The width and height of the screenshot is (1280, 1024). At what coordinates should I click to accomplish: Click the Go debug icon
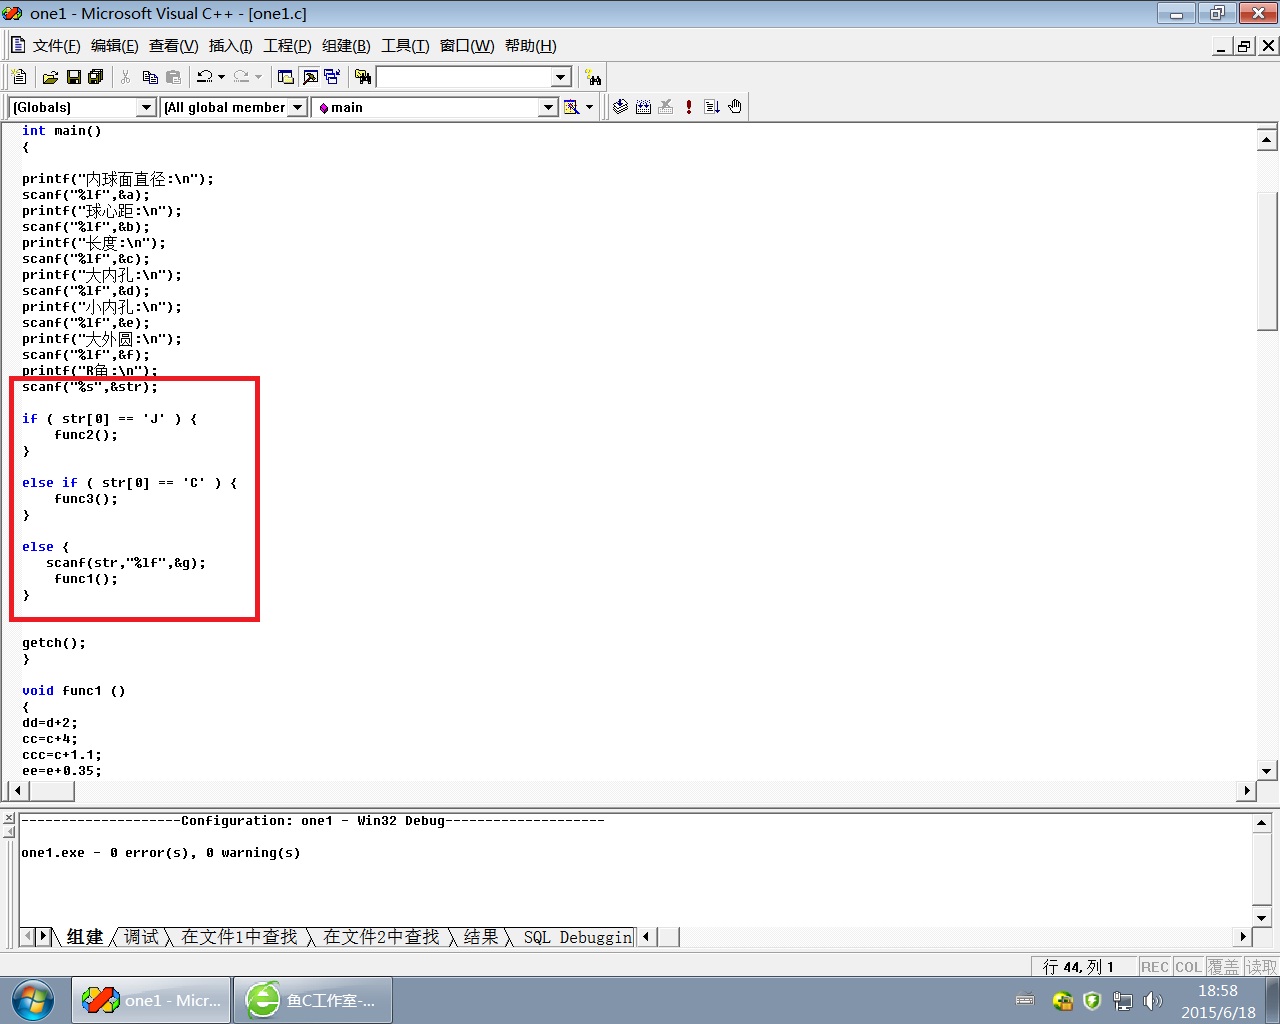pos(712,107)
